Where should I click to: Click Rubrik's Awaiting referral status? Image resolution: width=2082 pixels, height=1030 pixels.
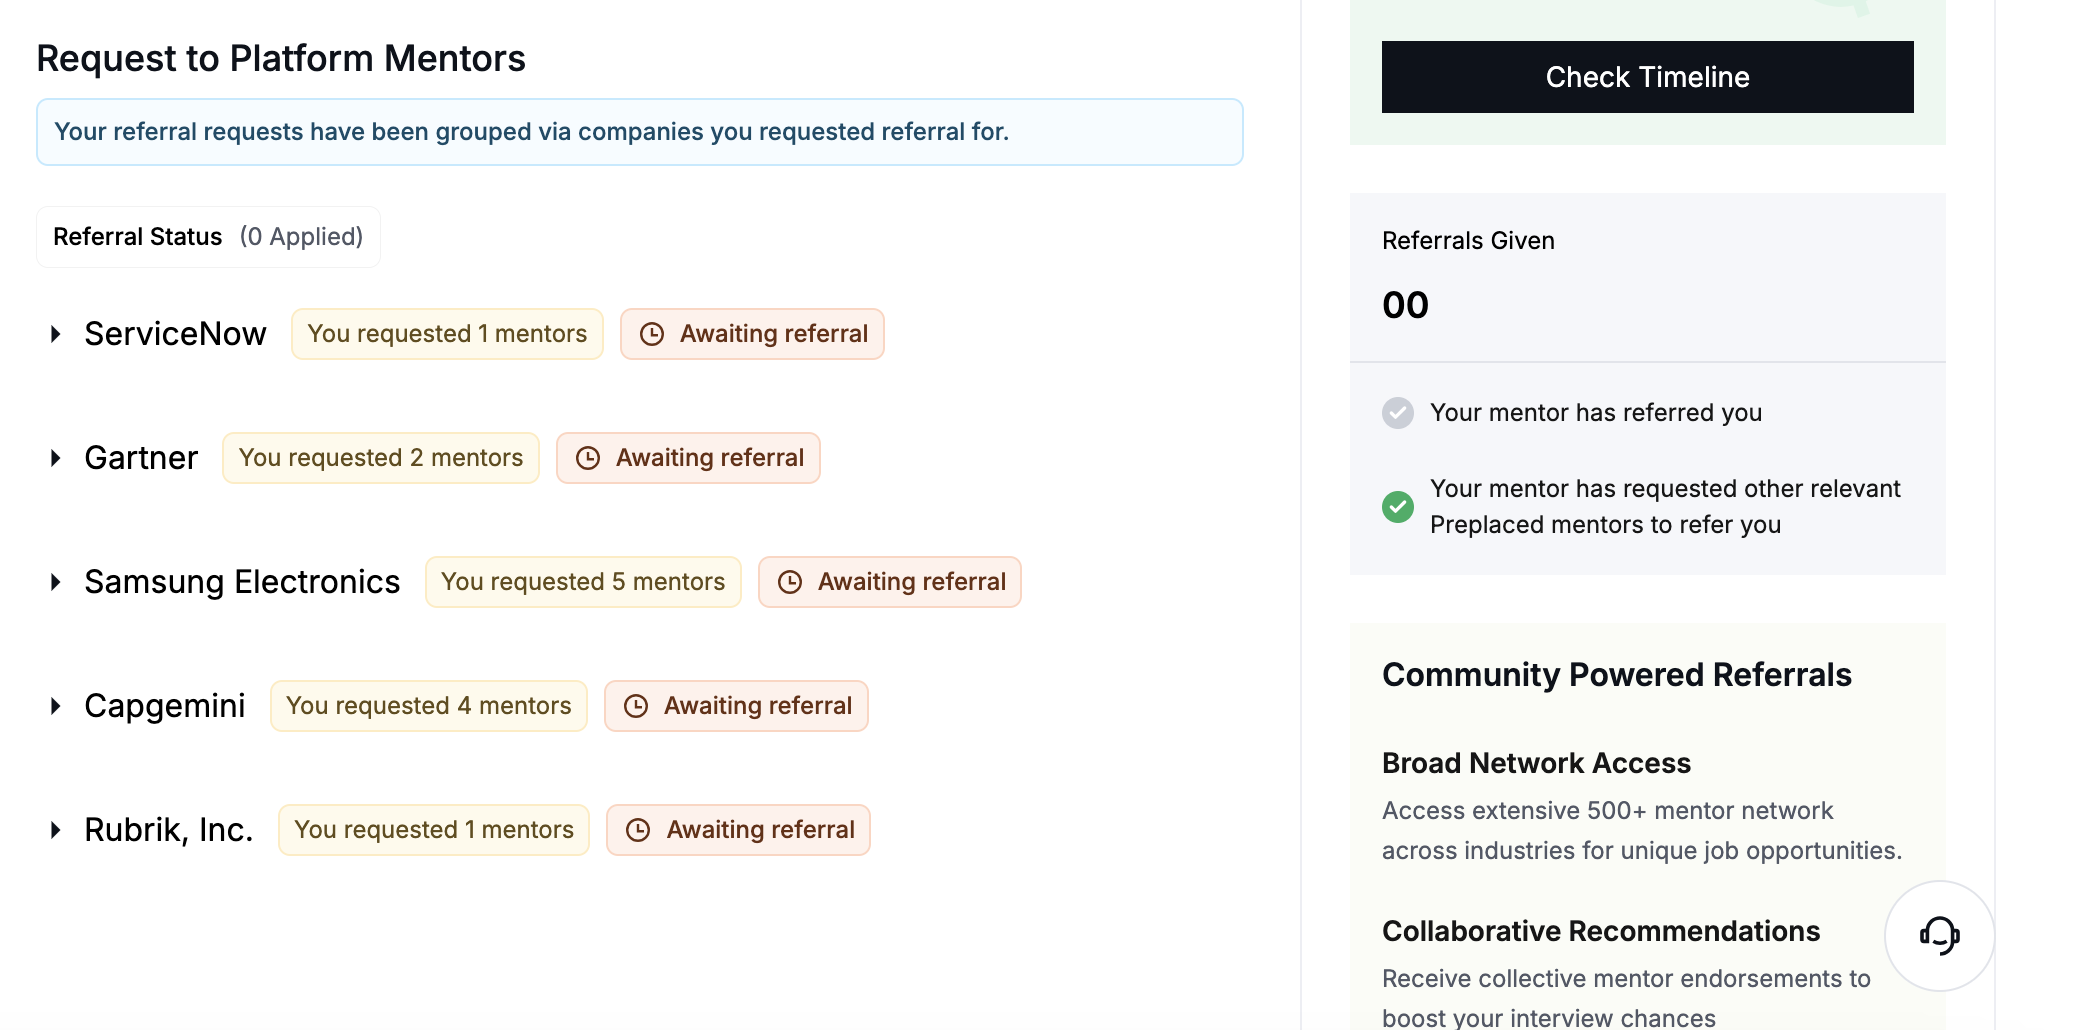(x=738, y=830)
